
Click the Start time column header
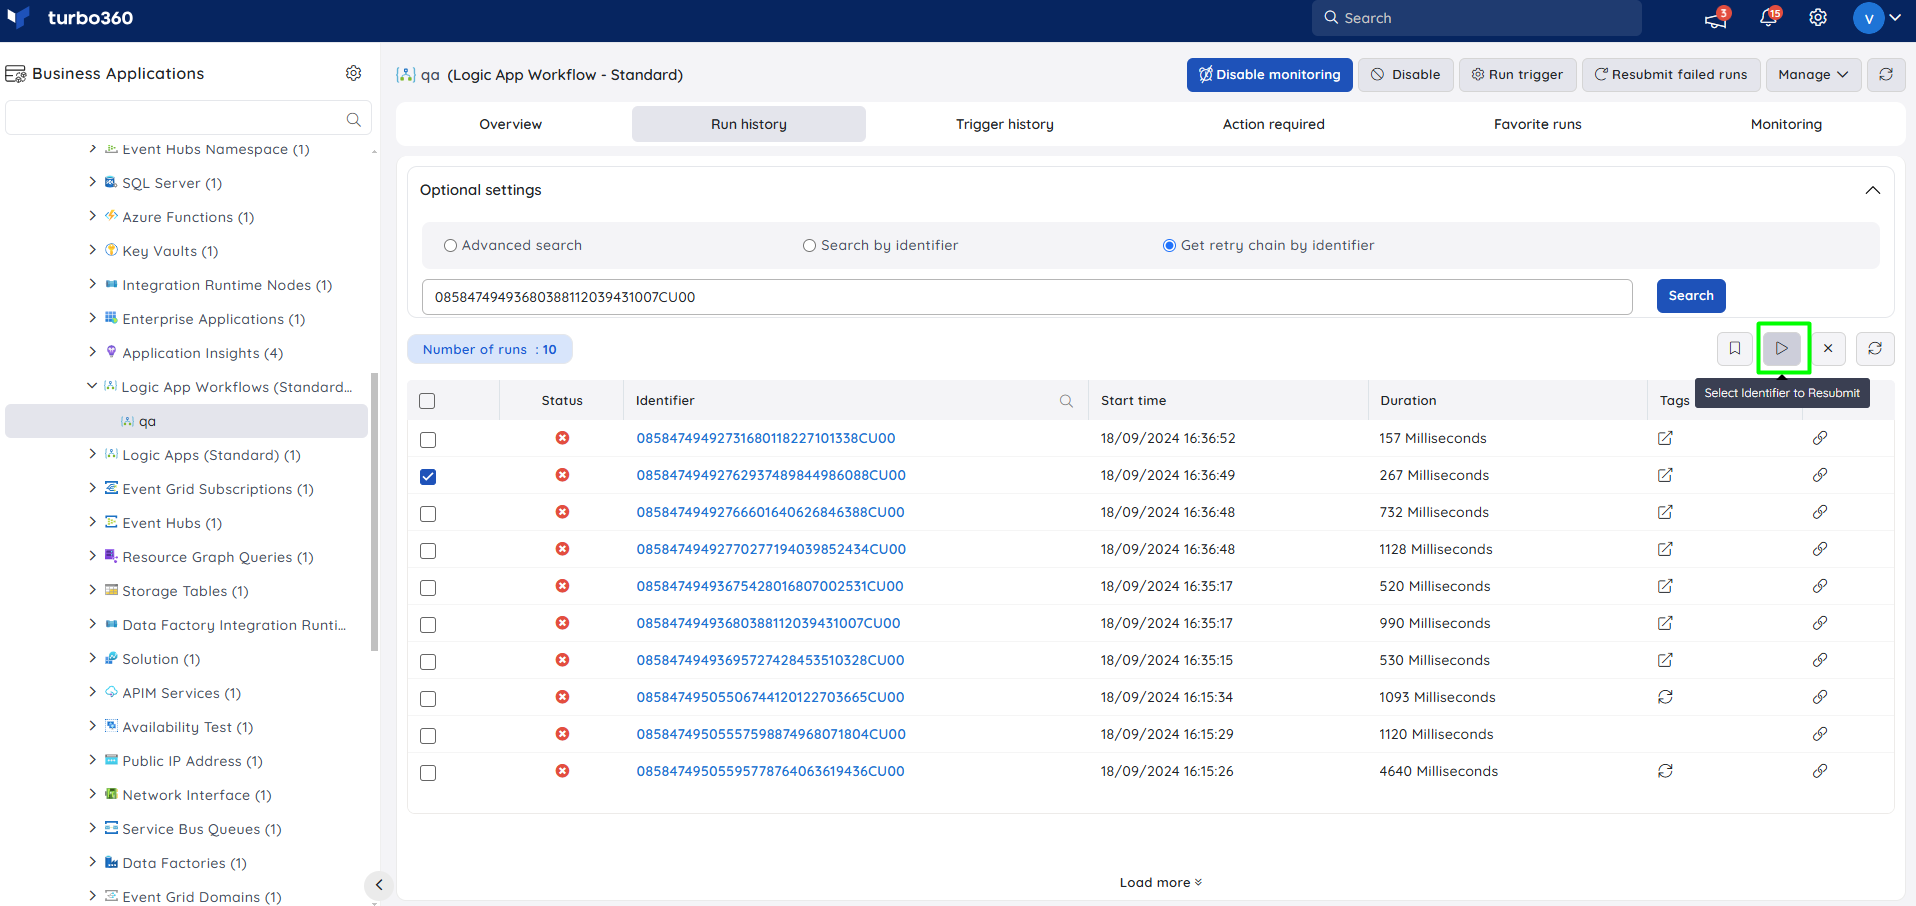[1133, 400]
